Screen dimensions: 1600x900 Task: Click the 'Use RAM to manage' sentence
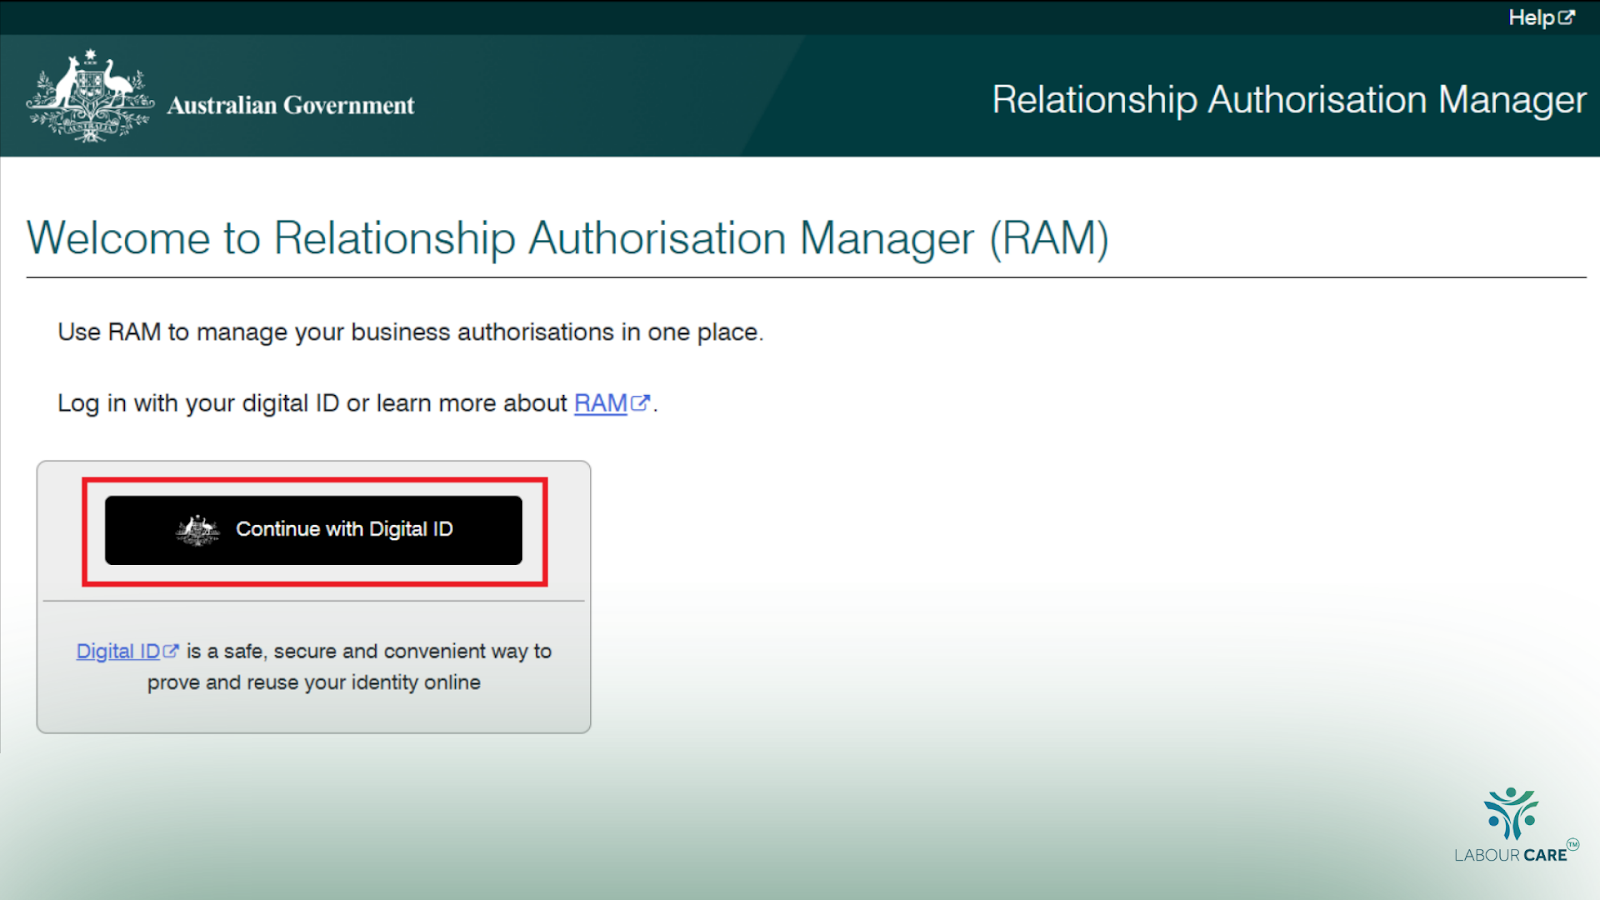(x=411, y=332)
